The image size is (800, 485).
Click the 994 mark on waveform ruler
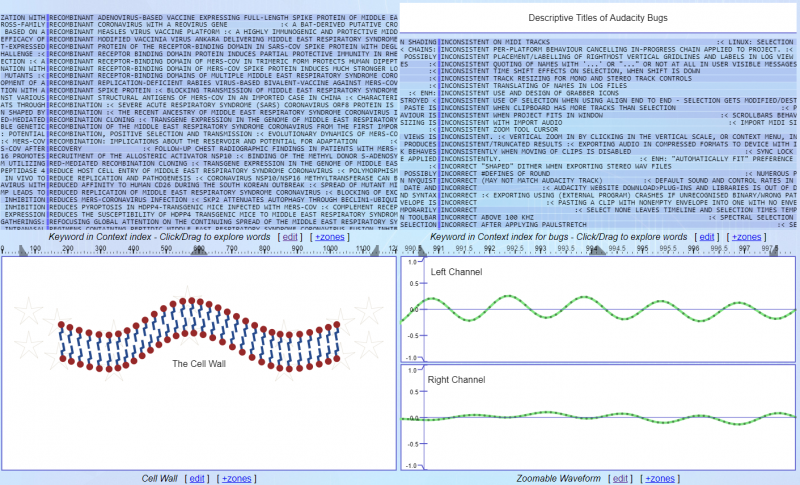pyautogui.click(x=594, y=249)
